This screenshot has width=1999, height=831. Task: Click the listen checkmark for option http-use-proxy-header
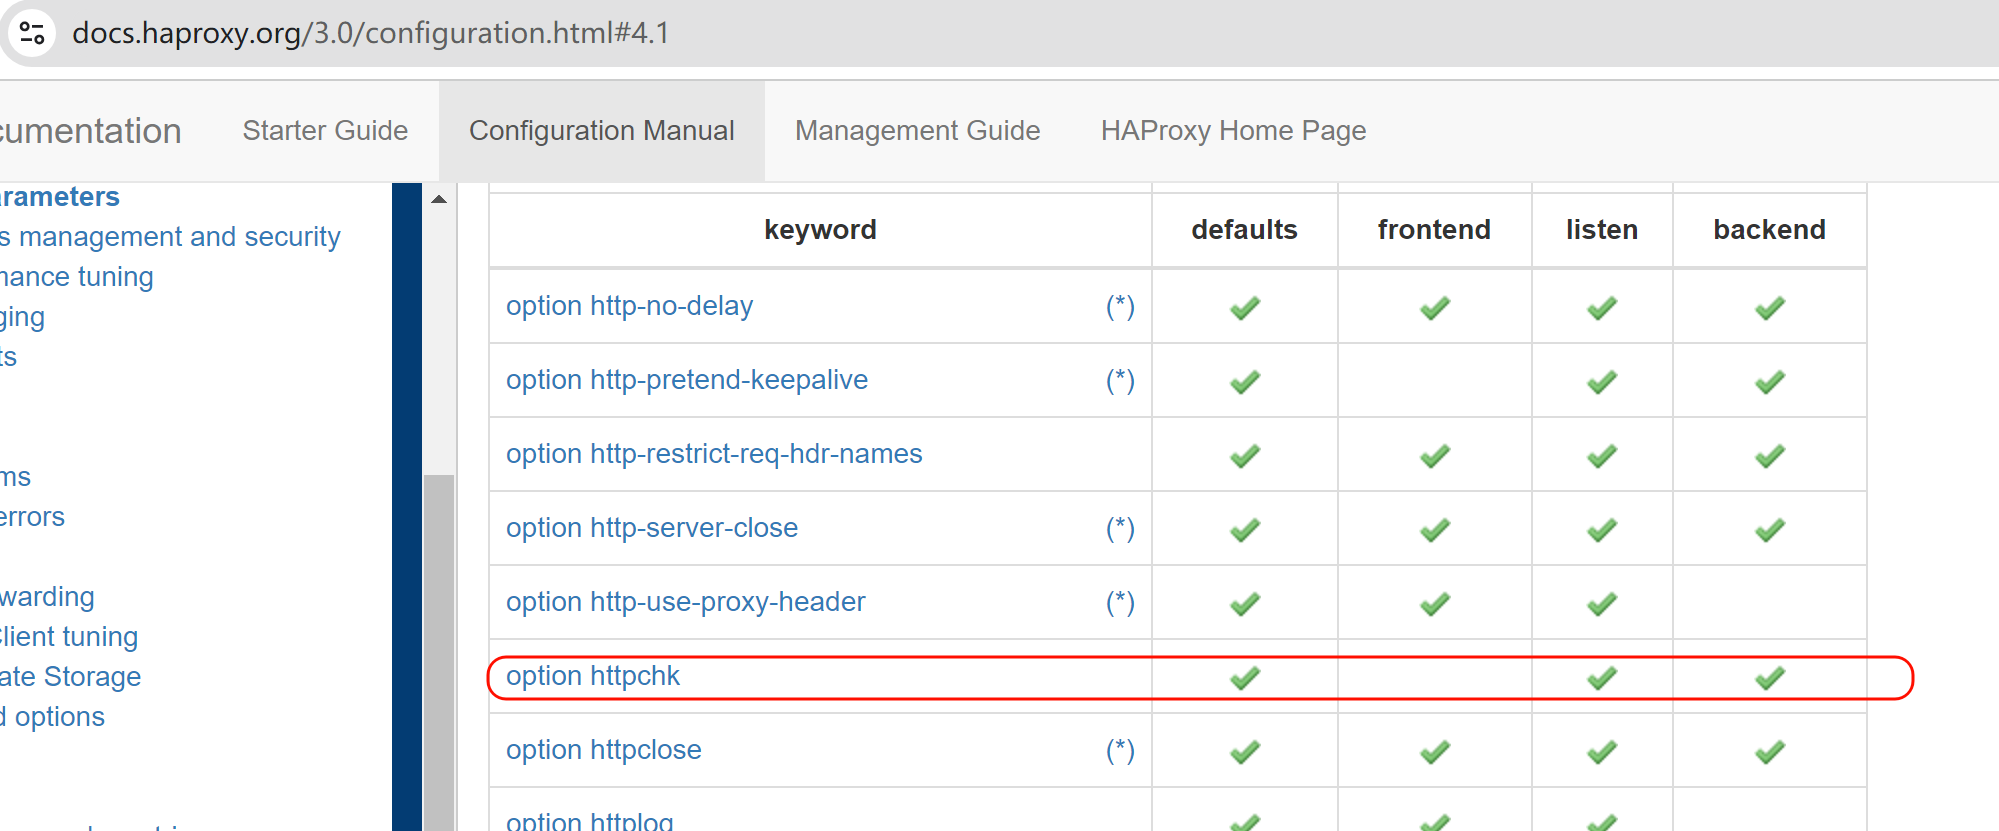pos(1601,604)
